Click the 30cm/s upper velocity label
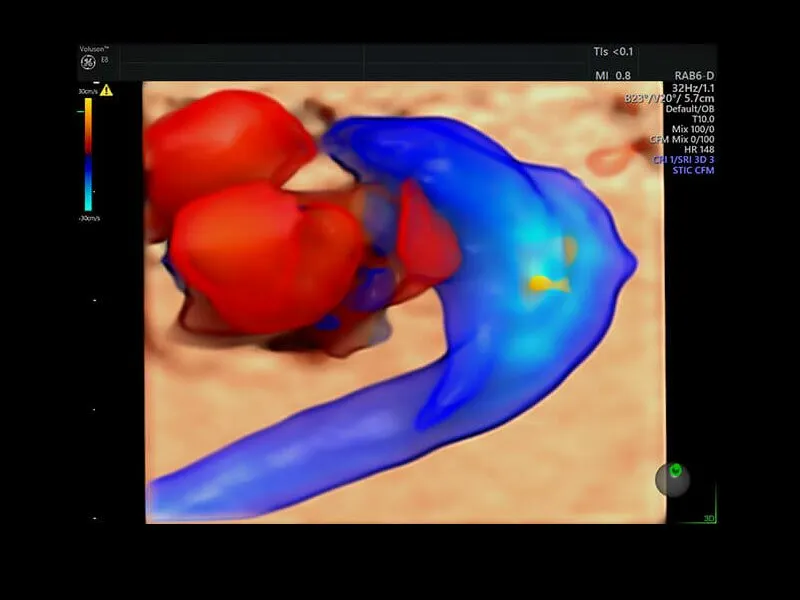 (x=86, y=91)
